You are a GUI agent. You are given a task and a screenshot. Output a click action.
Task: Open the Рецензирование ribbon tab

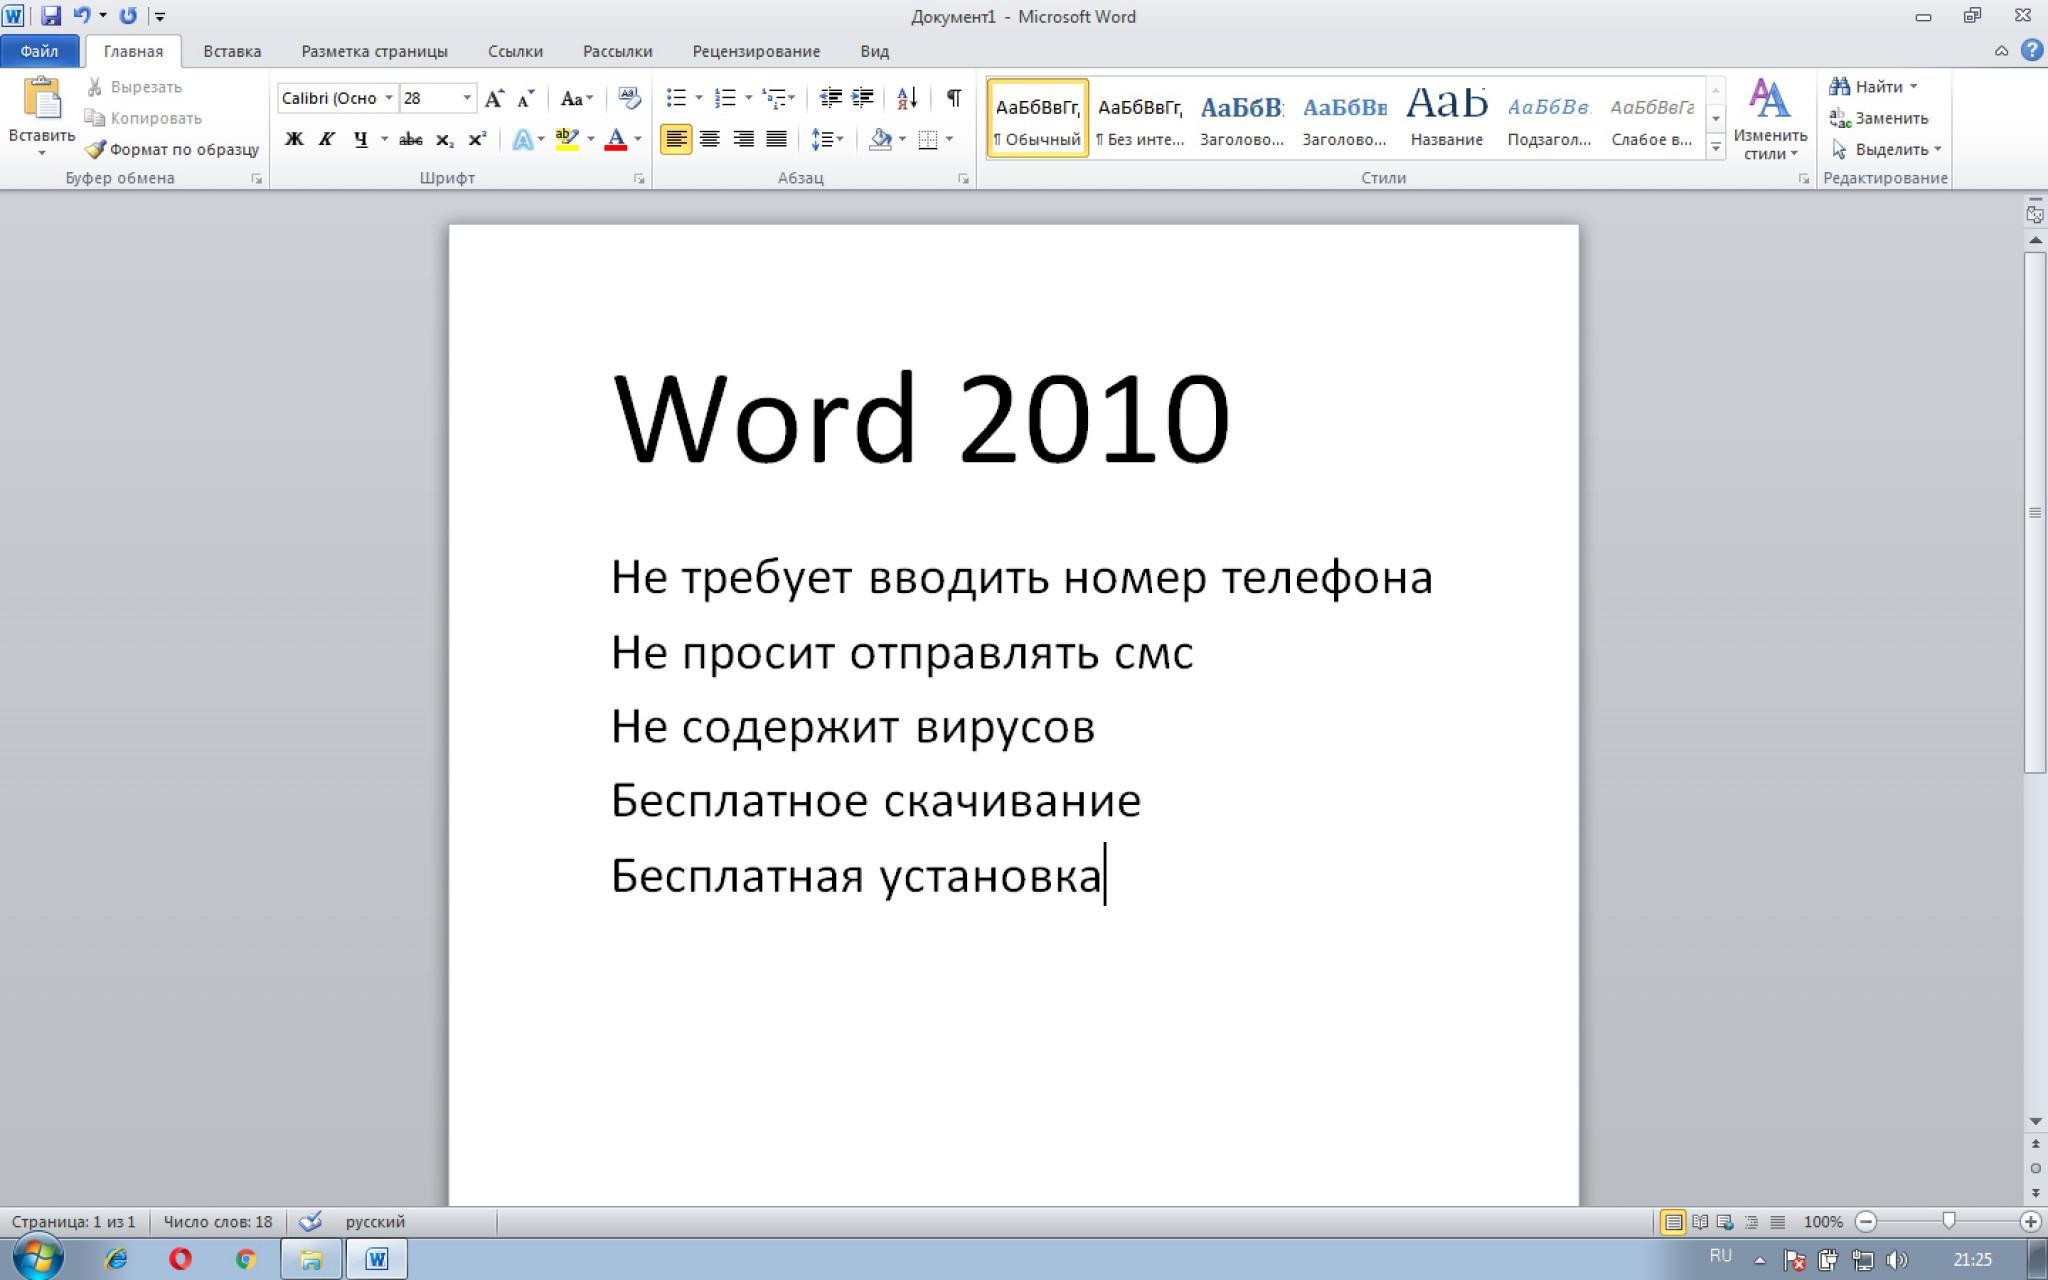(x=753, y=49)
